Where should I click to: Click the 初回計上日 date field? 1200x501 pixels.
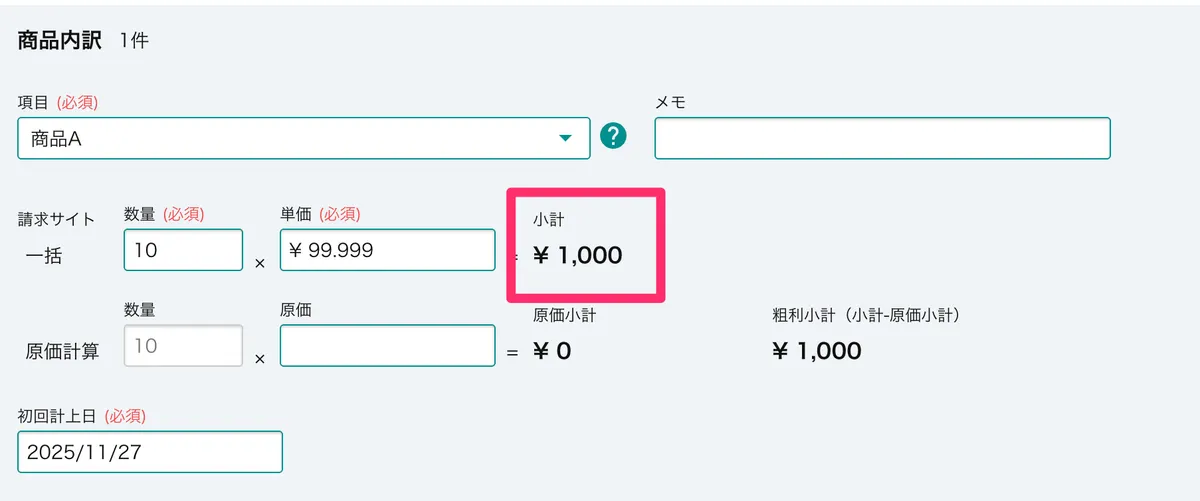click(150, 451)
